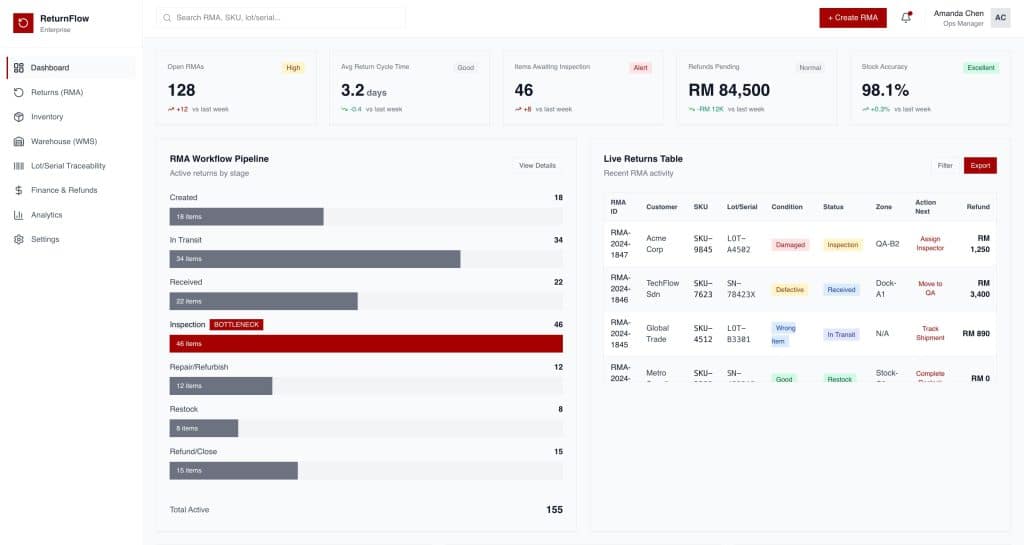Click the Move to QA action link

[930, 288]
